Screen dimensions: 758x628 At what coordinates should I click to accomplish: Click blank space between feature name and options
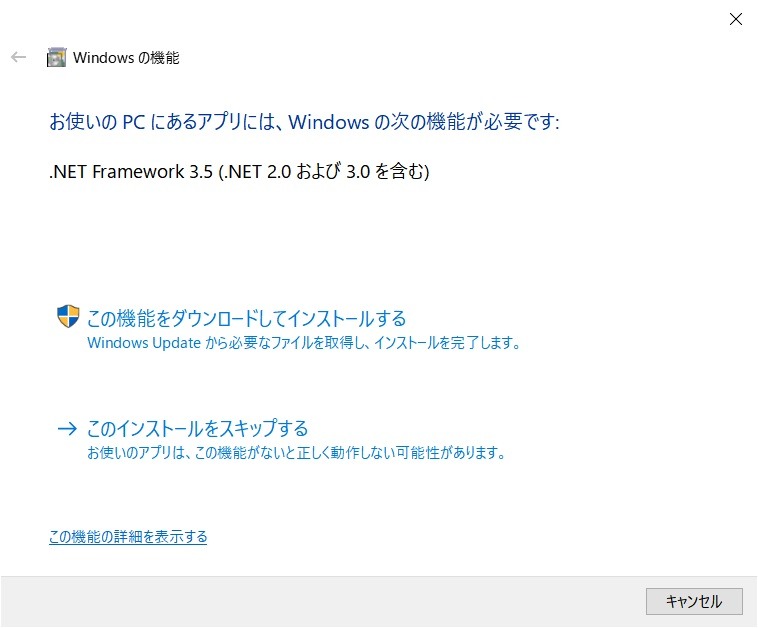coord(379,242)
